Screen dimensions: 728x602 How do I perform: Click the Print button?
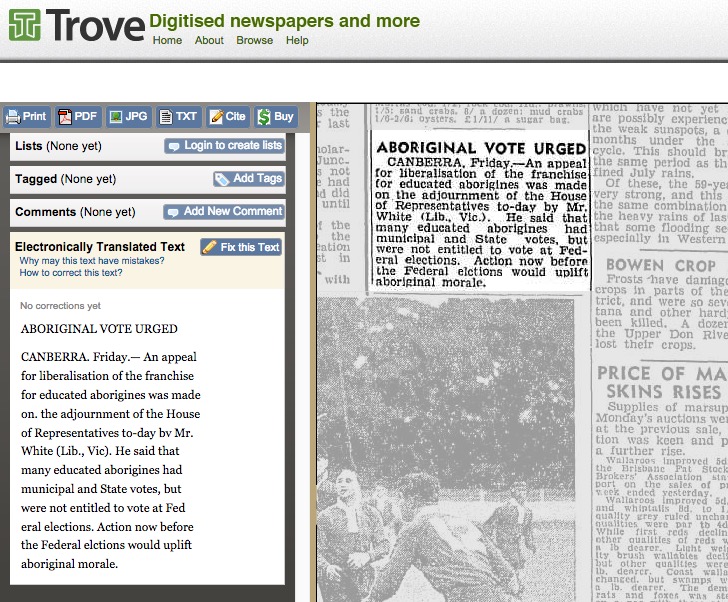27,117
